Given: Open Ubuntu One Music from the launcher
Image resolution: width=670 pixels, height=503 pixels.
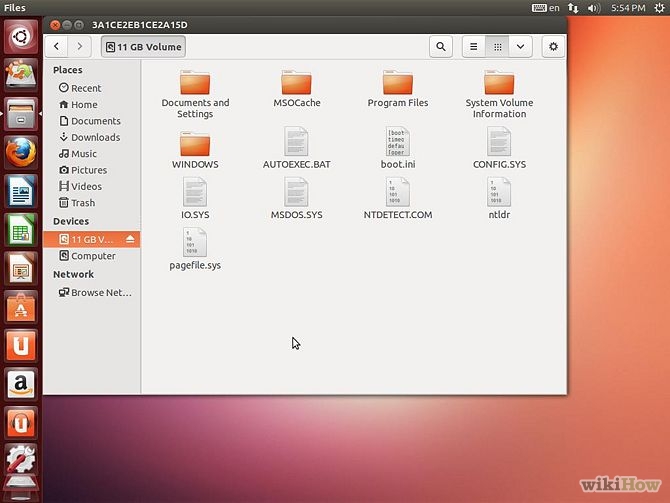Looking at the screenshot, I should [21, 423].
